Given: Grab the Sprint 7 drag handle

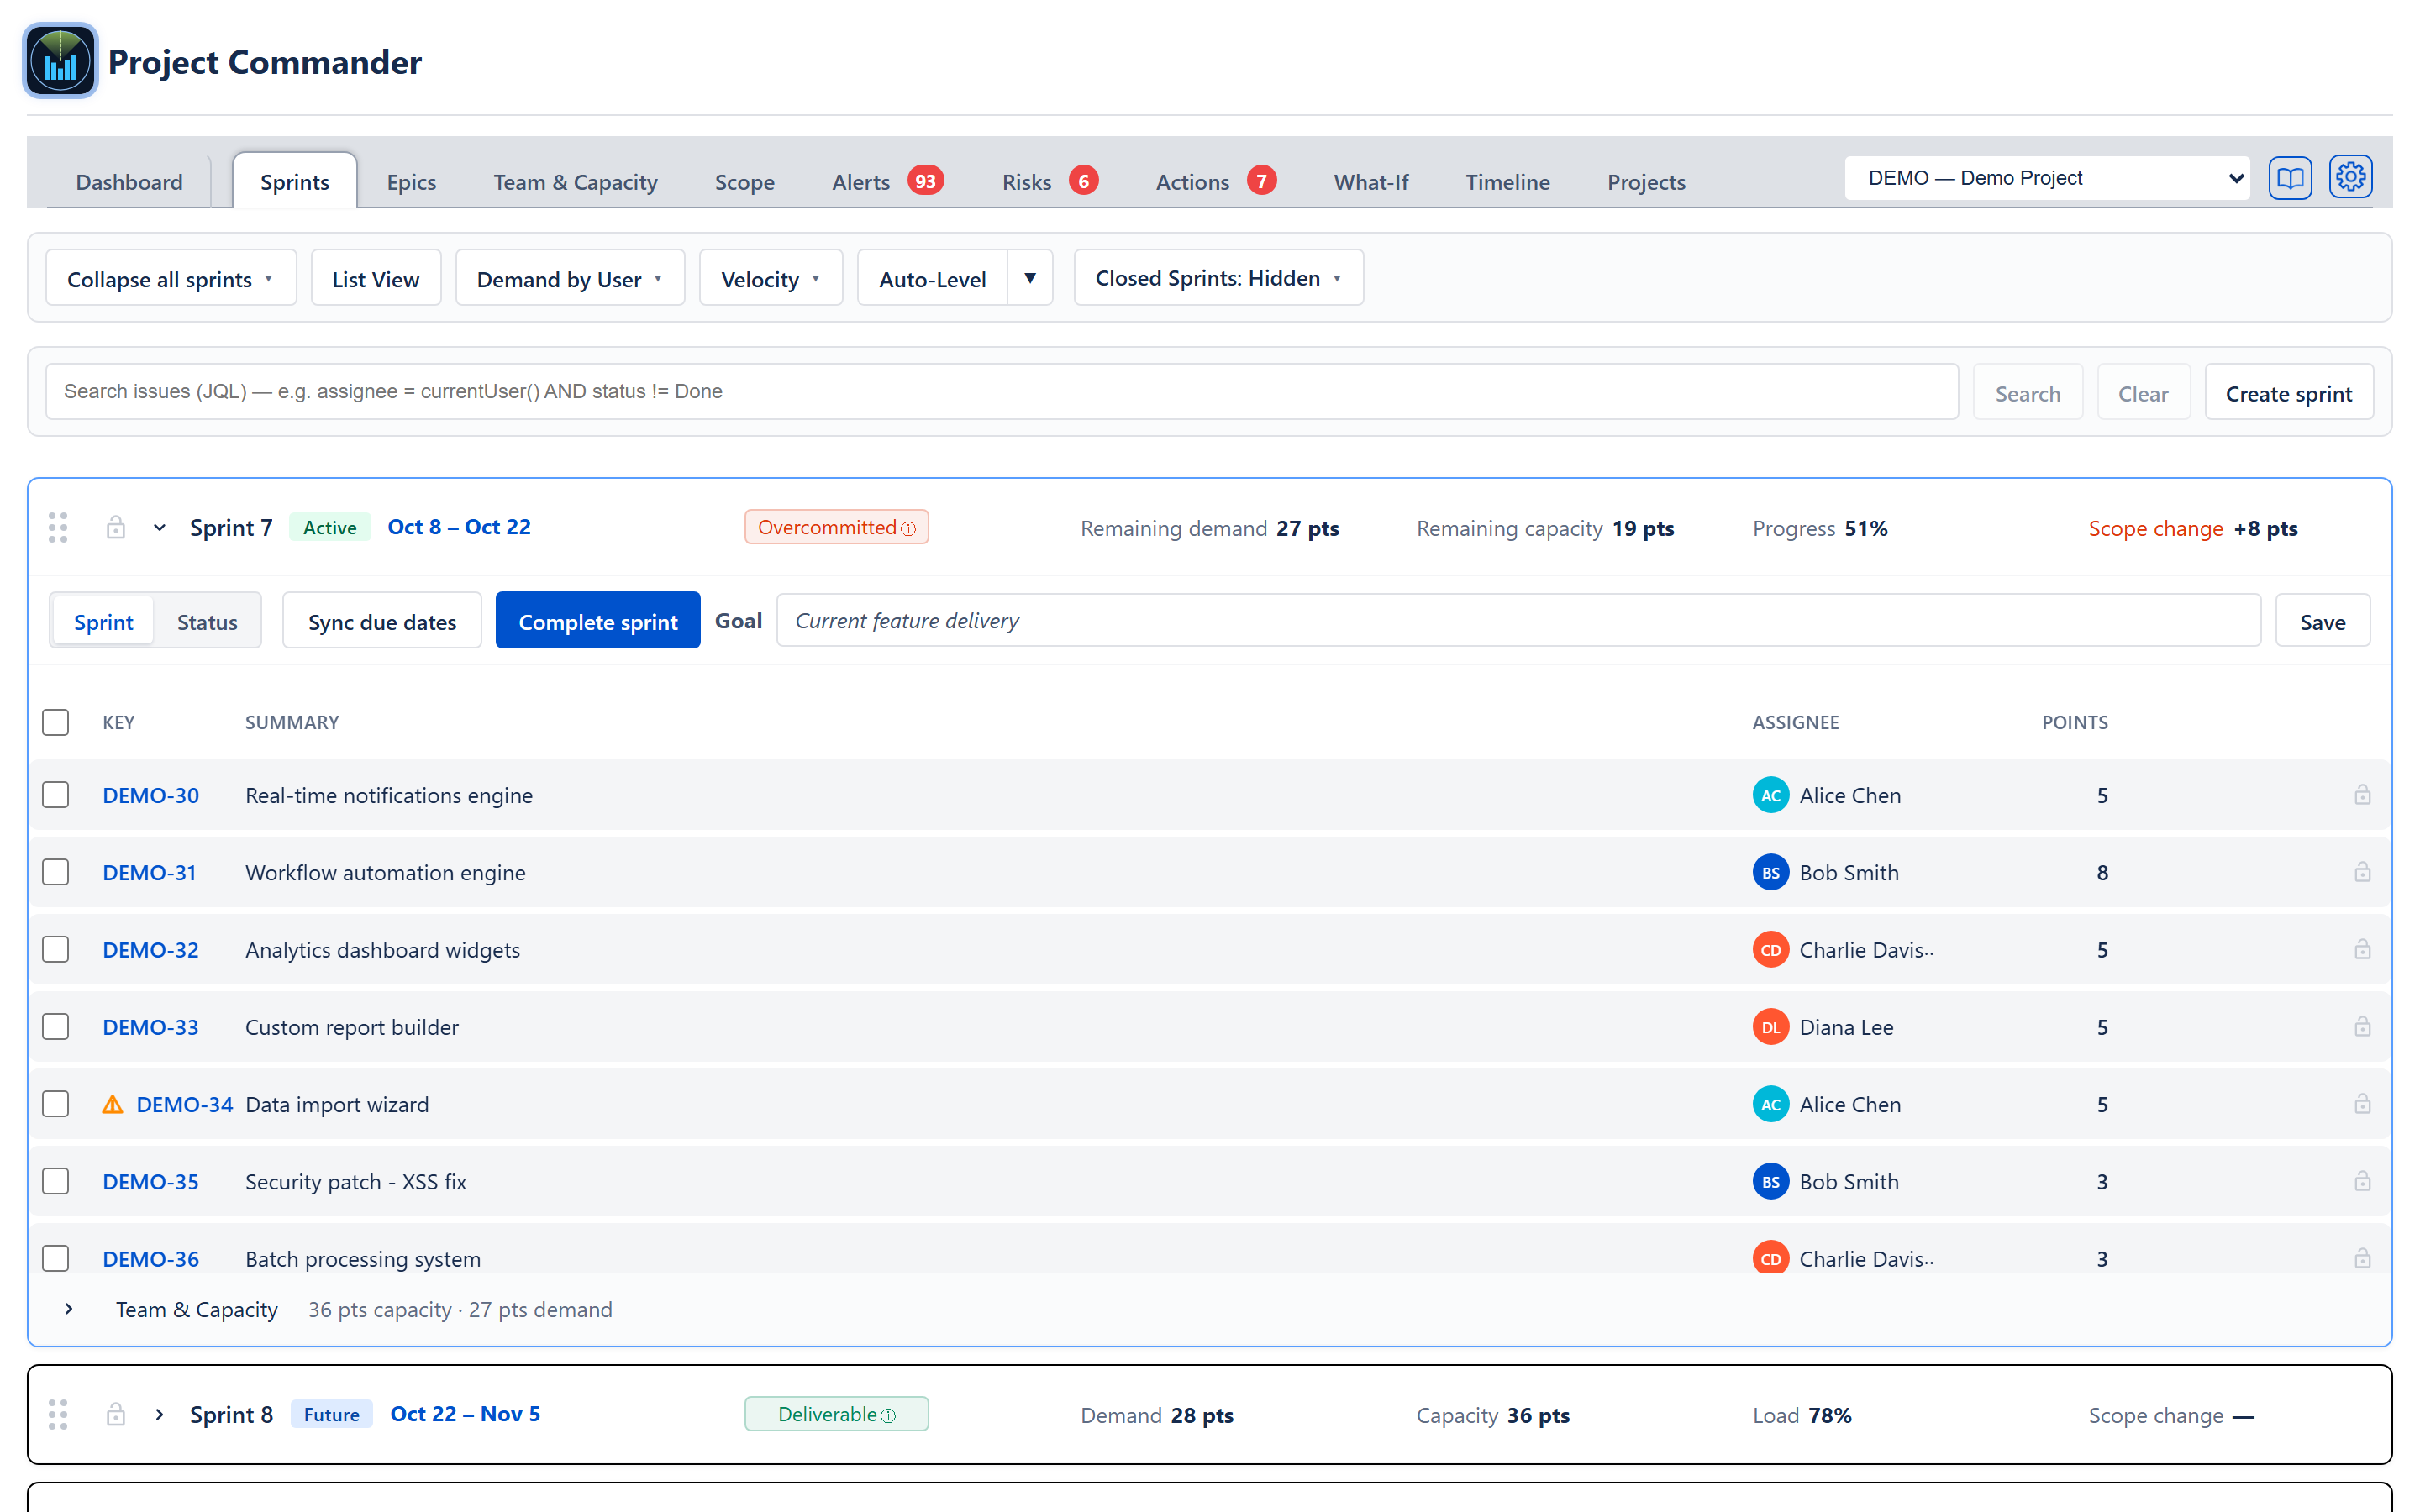Looking at the screenshot, I should click(58, 528).
